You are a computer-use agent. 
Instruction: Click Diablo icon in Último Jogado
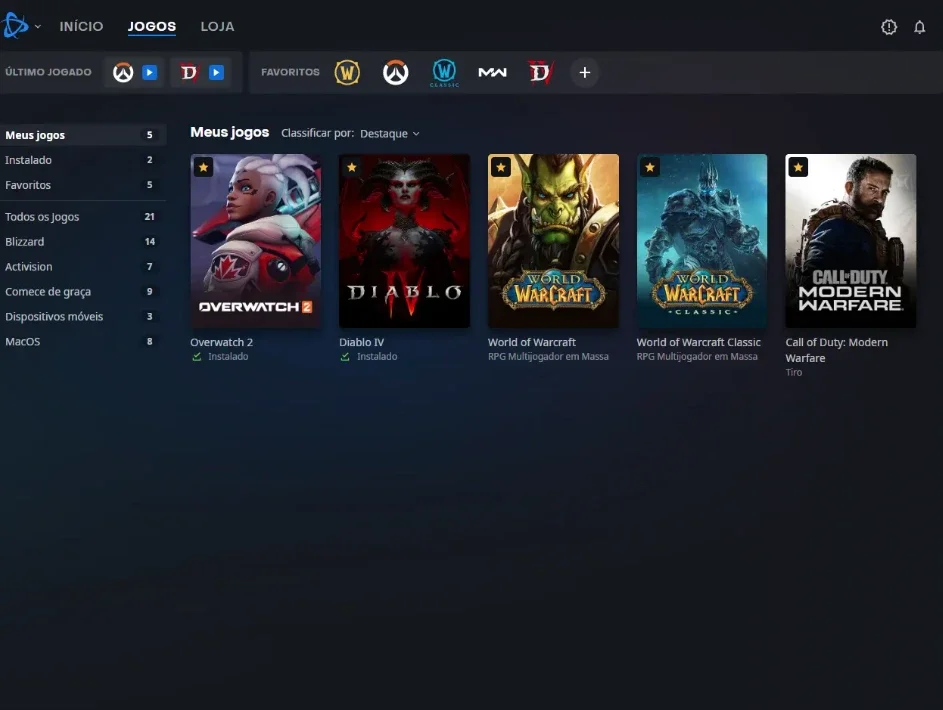189,73
